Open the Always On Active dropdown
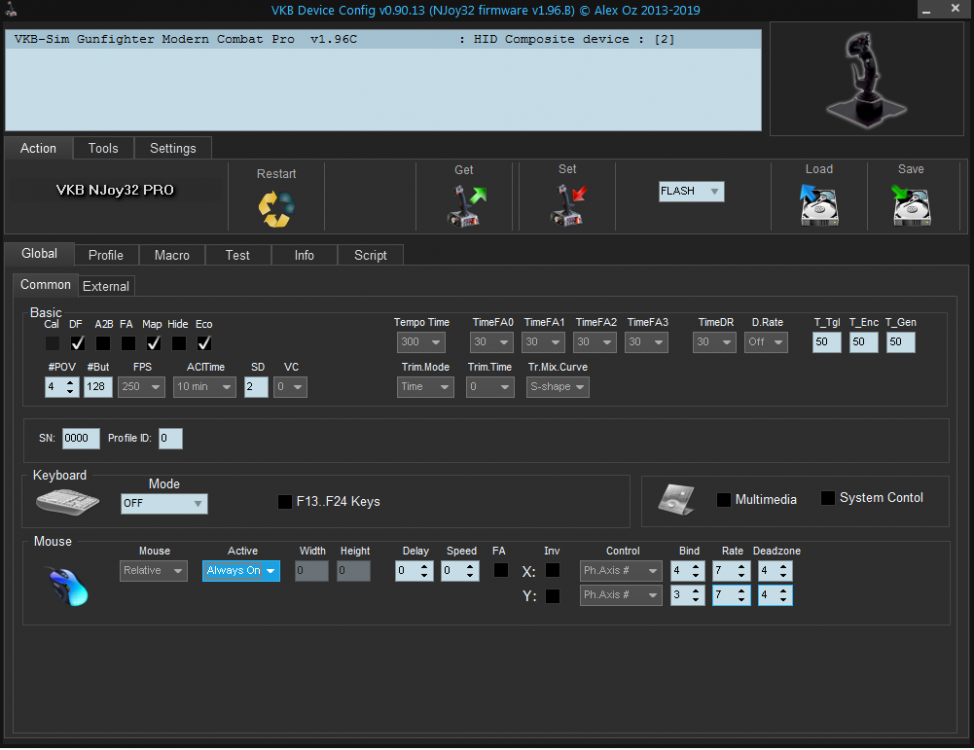This screenshot has width=974, height=750. pyautogui.click(x=241, y=571)
